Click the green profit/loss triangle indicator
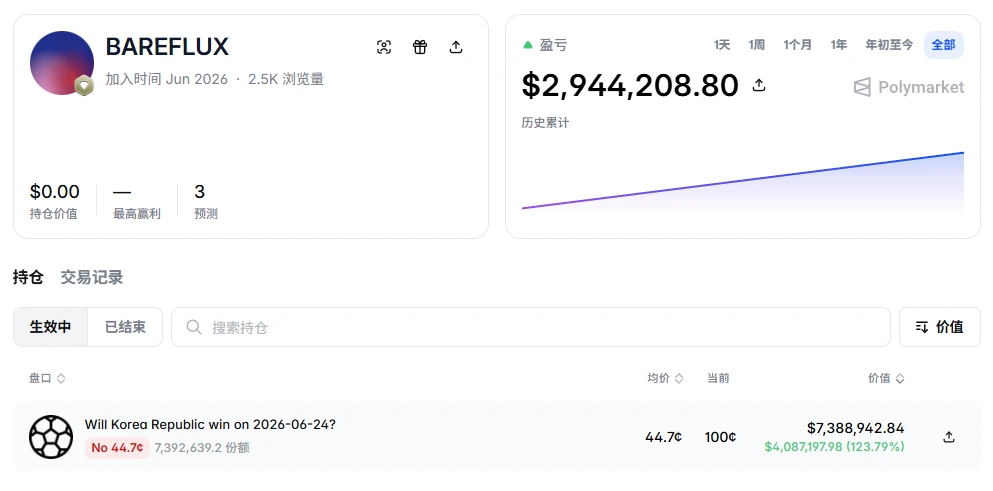The width and height of the screenshot is (993, 491). pos(528,45)
